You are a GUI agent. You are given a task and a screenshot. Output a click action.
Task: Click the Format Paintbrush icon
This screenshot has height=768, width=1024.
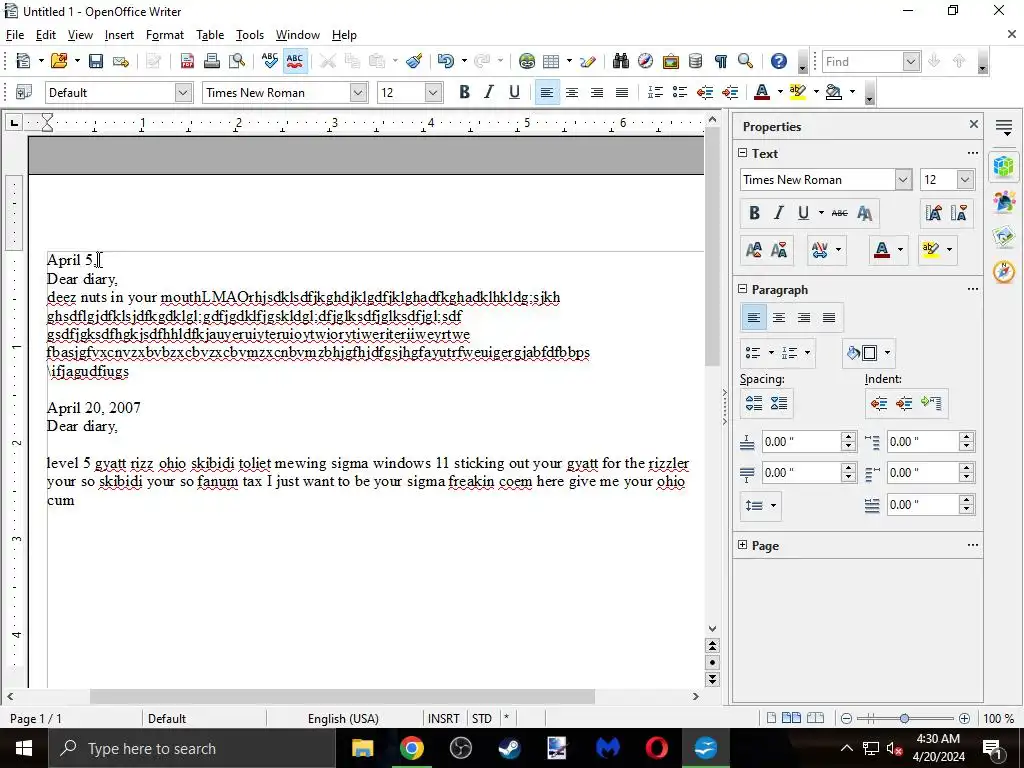(414, 61)
